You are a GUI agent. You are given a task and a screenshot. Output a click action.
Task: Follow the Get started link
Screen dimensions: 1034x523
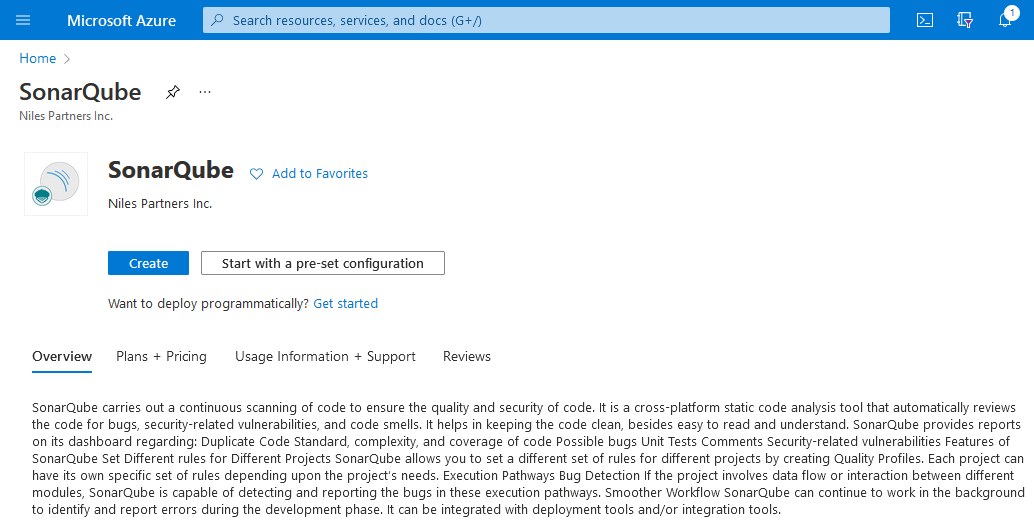coord(345,303)
